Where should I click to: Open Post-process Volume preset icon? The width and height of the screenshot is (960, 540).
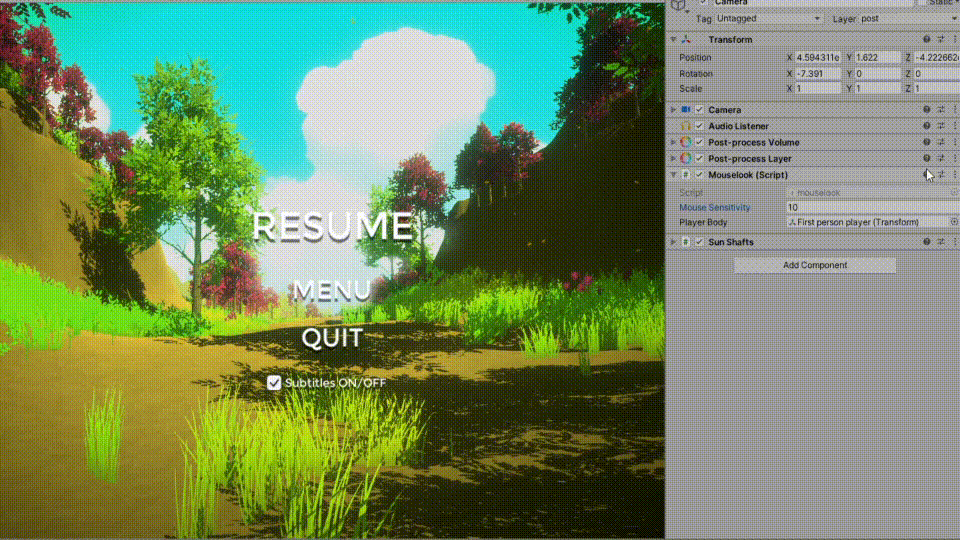pos(941,142)
